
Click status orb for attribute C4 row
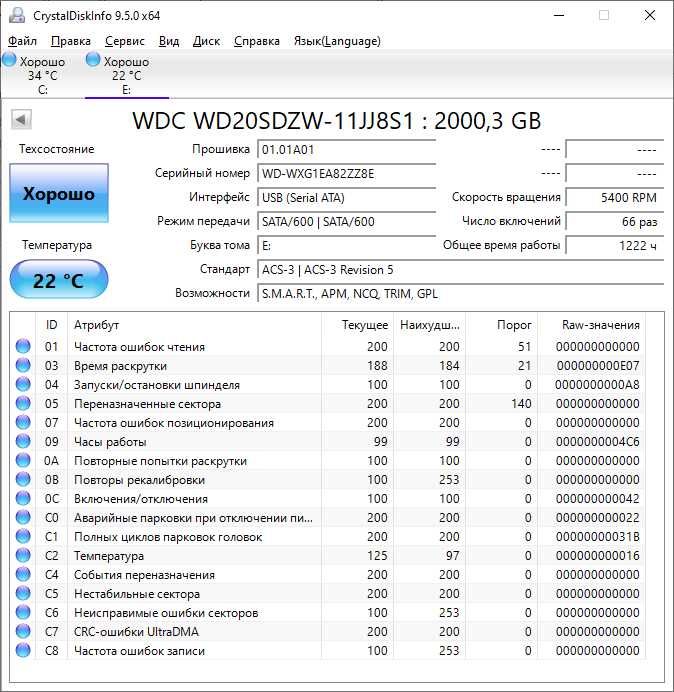23,574
